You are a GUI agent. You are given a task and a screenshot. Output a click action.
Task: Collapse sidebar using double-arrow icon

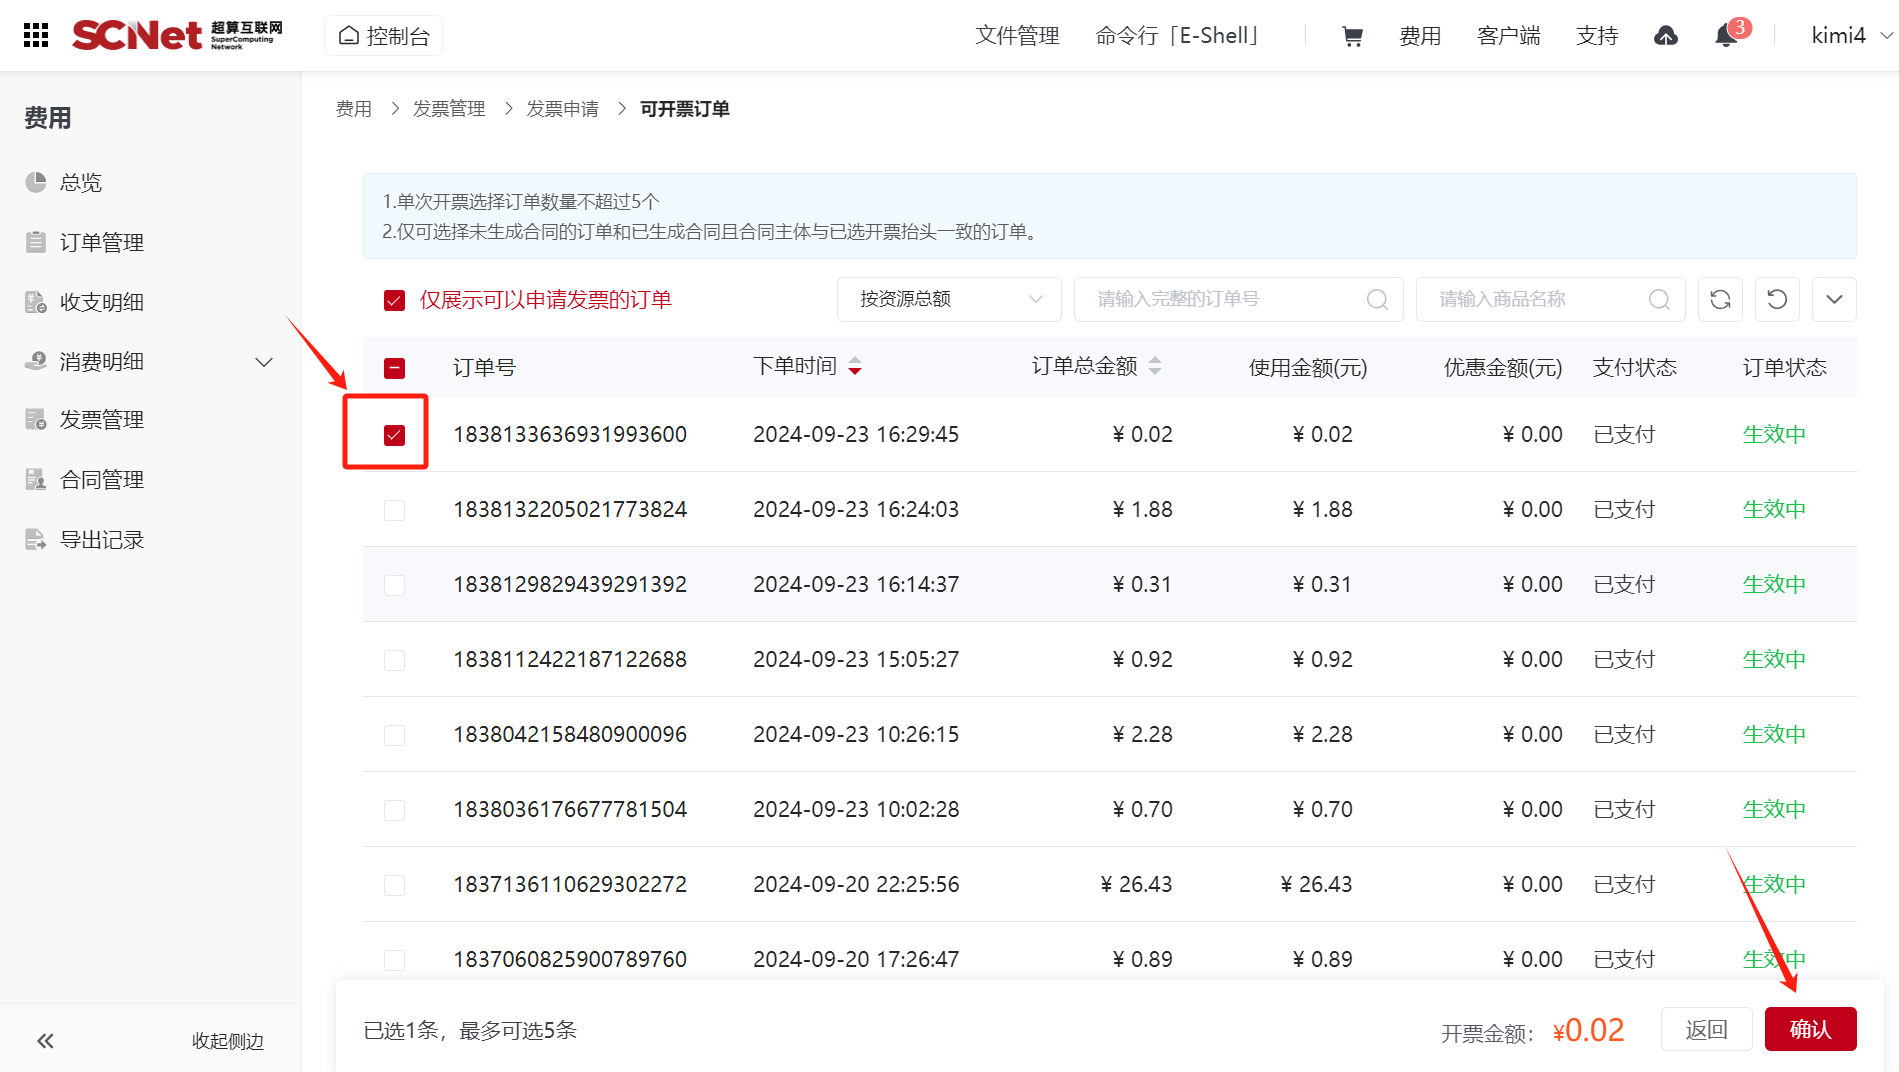(45, 1041)
